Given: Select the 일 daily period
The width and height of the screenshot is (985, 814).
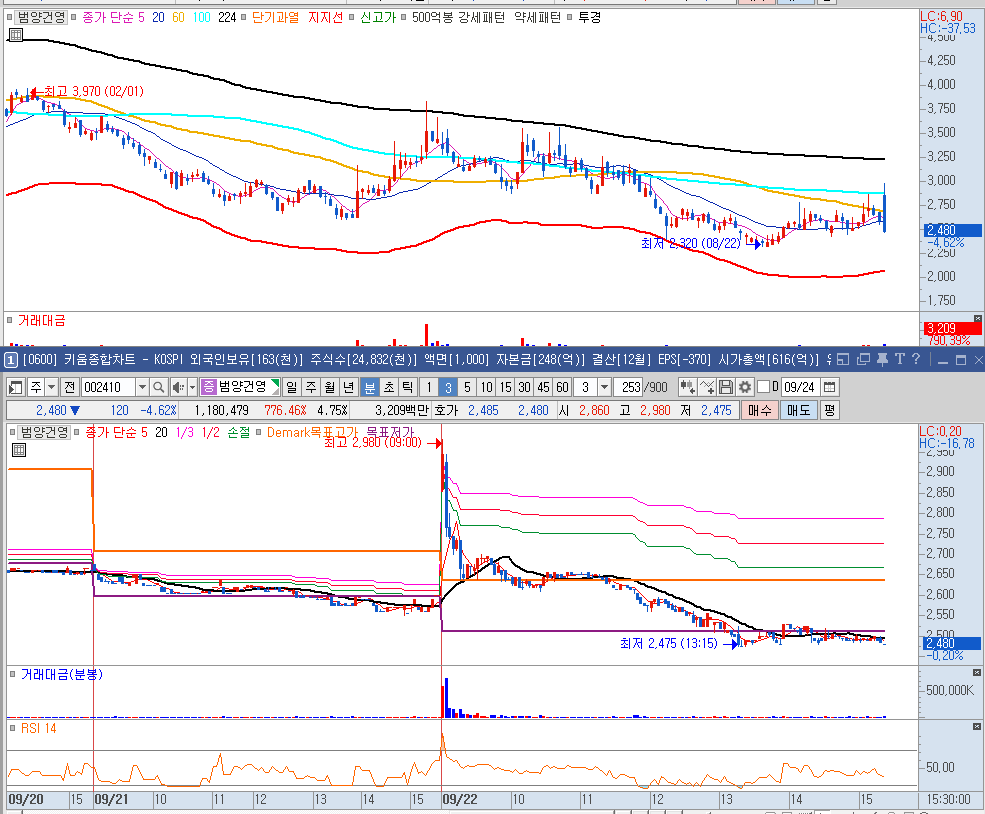Looking at the screenshot, I should pos(291,387).
